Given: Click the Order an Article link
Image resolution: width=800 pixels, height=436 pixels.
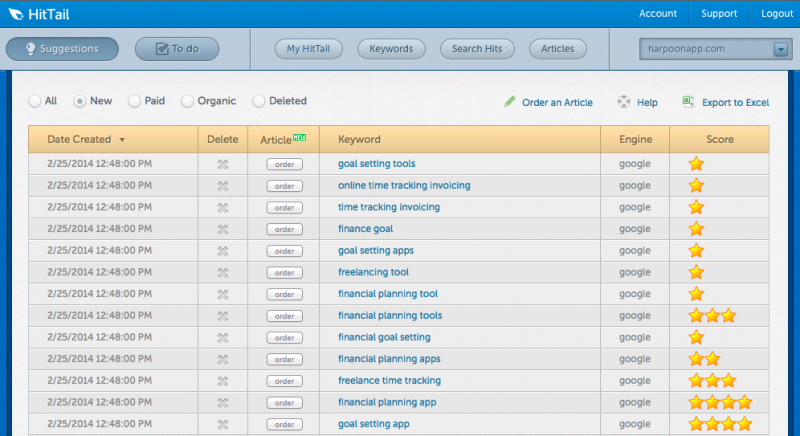Looking at the screenshot, I should [x=557, y=102].
